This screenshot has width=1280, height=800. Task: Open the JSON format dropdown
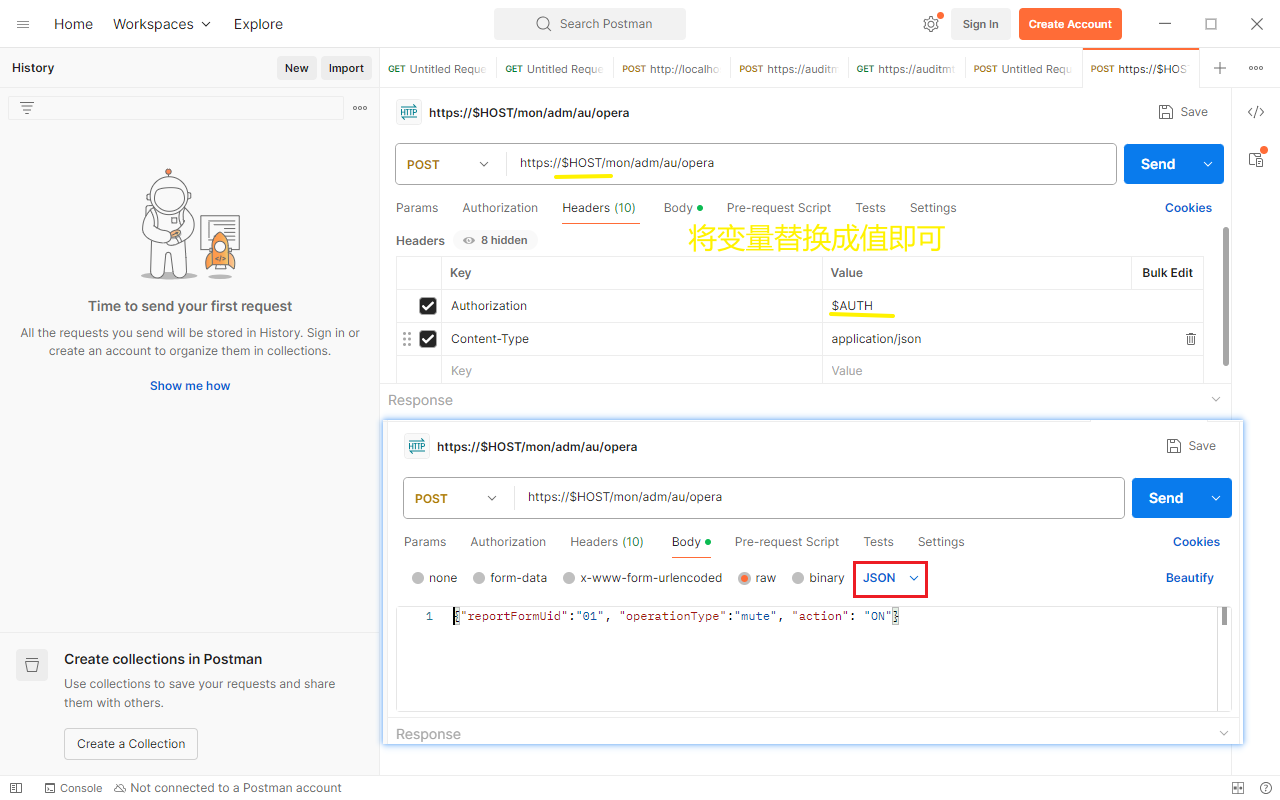pos(890,578)
